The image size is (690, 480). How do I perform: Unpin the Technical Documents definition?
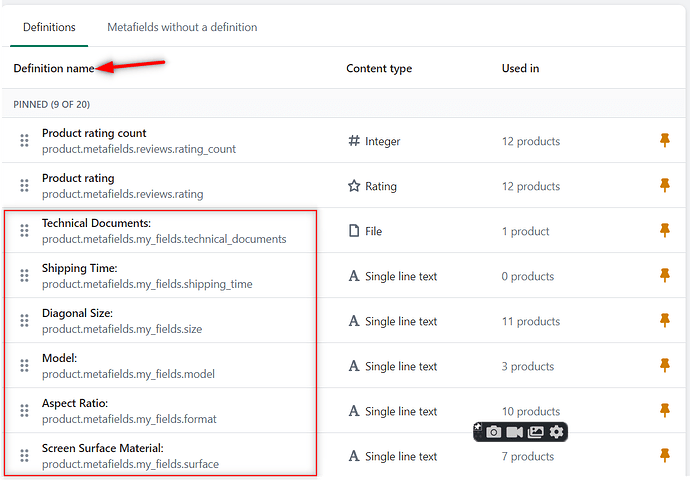coord(665,231)
